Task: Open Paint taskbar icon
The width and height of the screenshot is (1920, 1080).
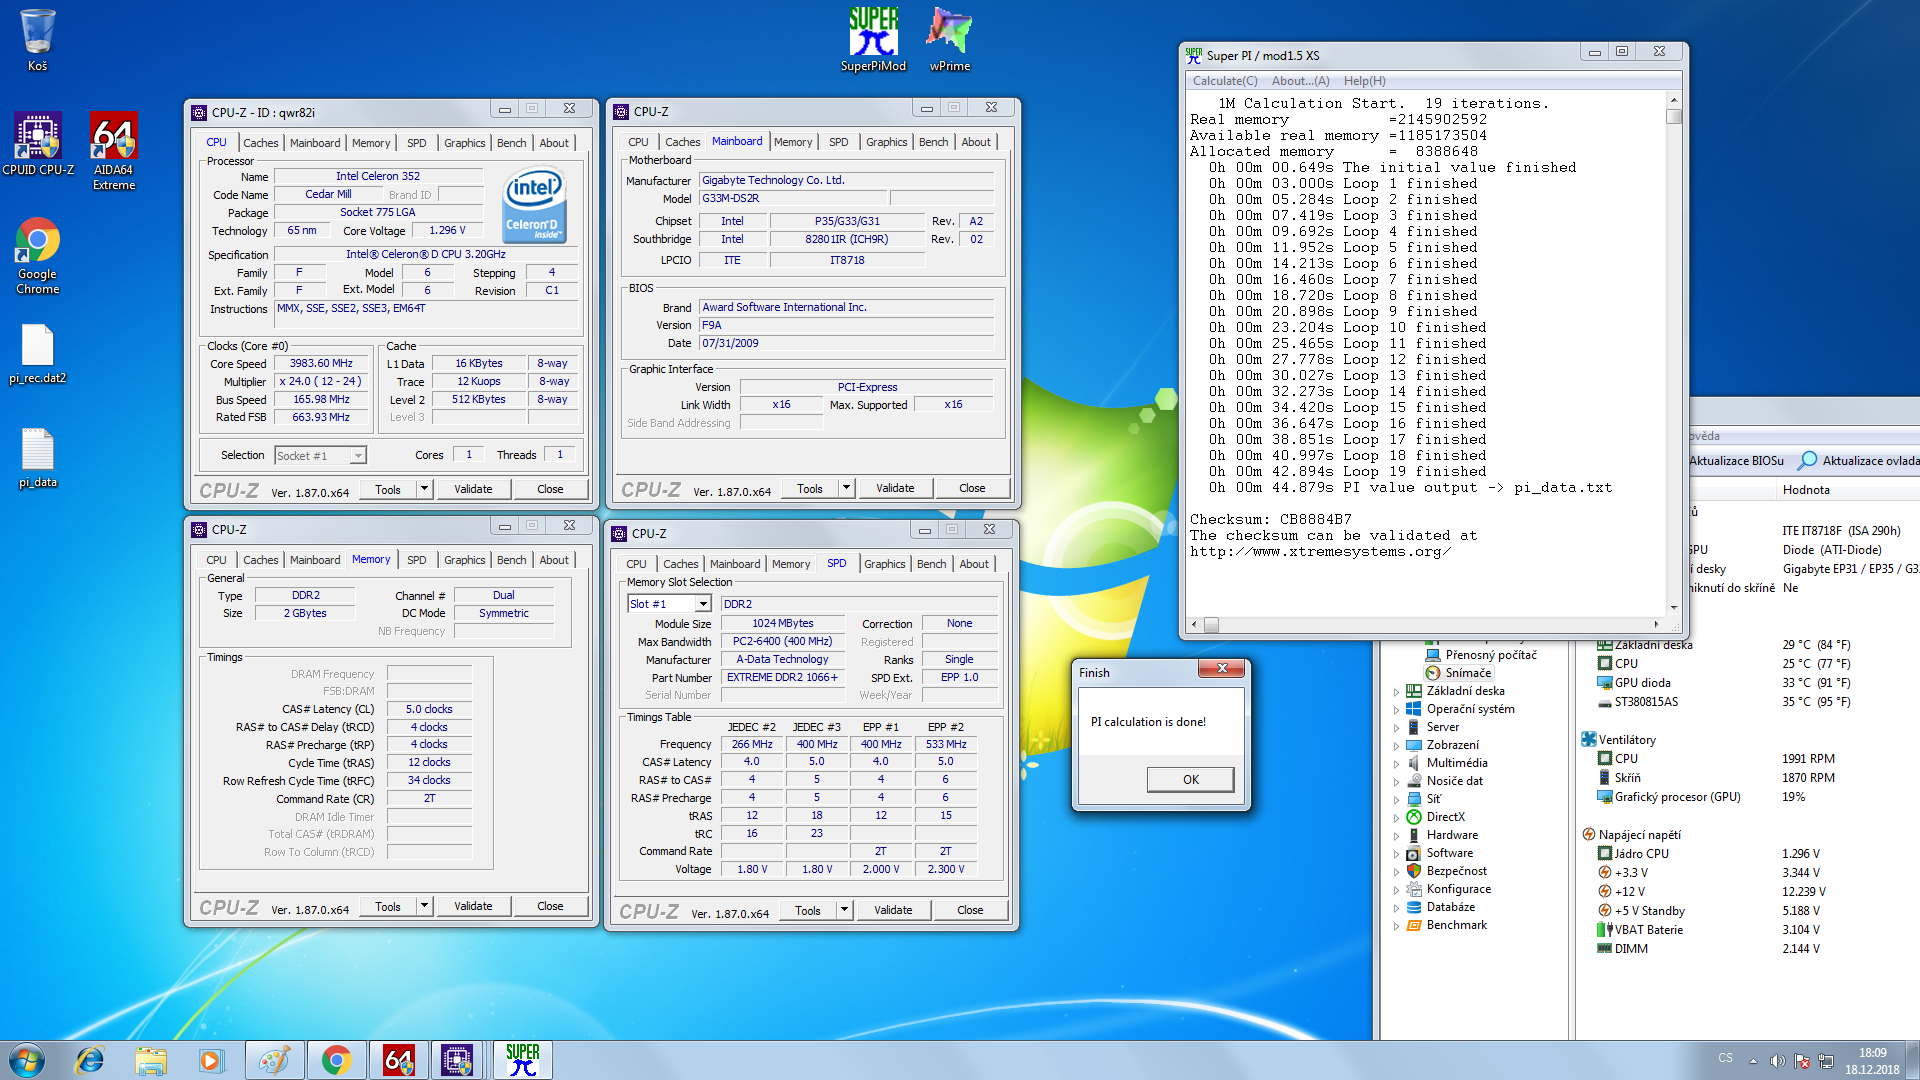Action: click(x=273, y=1060)
